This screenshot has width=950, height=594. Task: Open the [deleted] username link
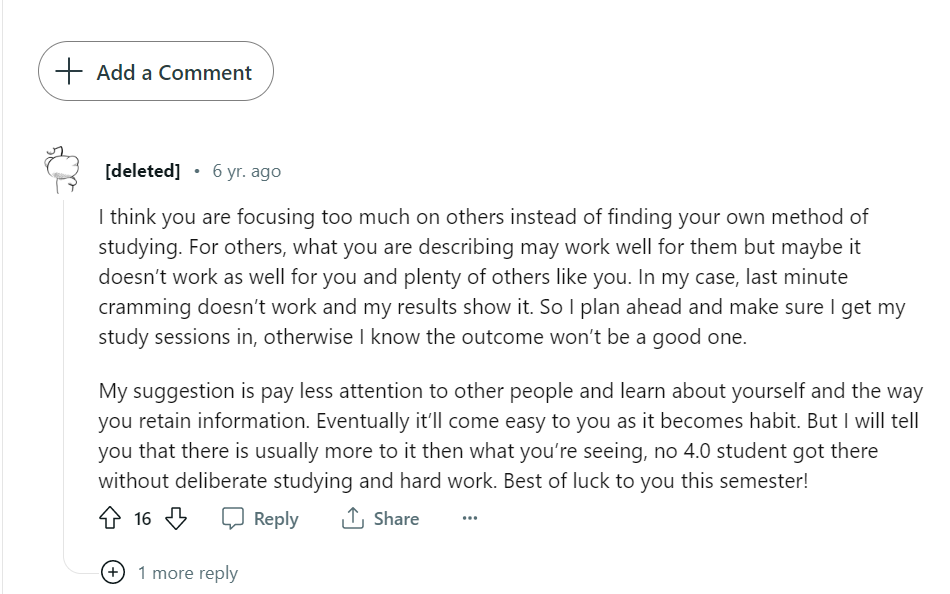(x=143, y=171)
